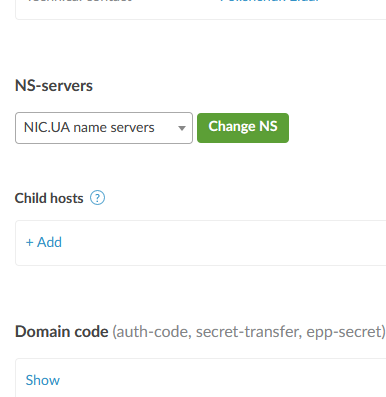This screenshot has width=386, height=397.
Task: Click the NS-servers section heading
Action: (x=54, y=86)
